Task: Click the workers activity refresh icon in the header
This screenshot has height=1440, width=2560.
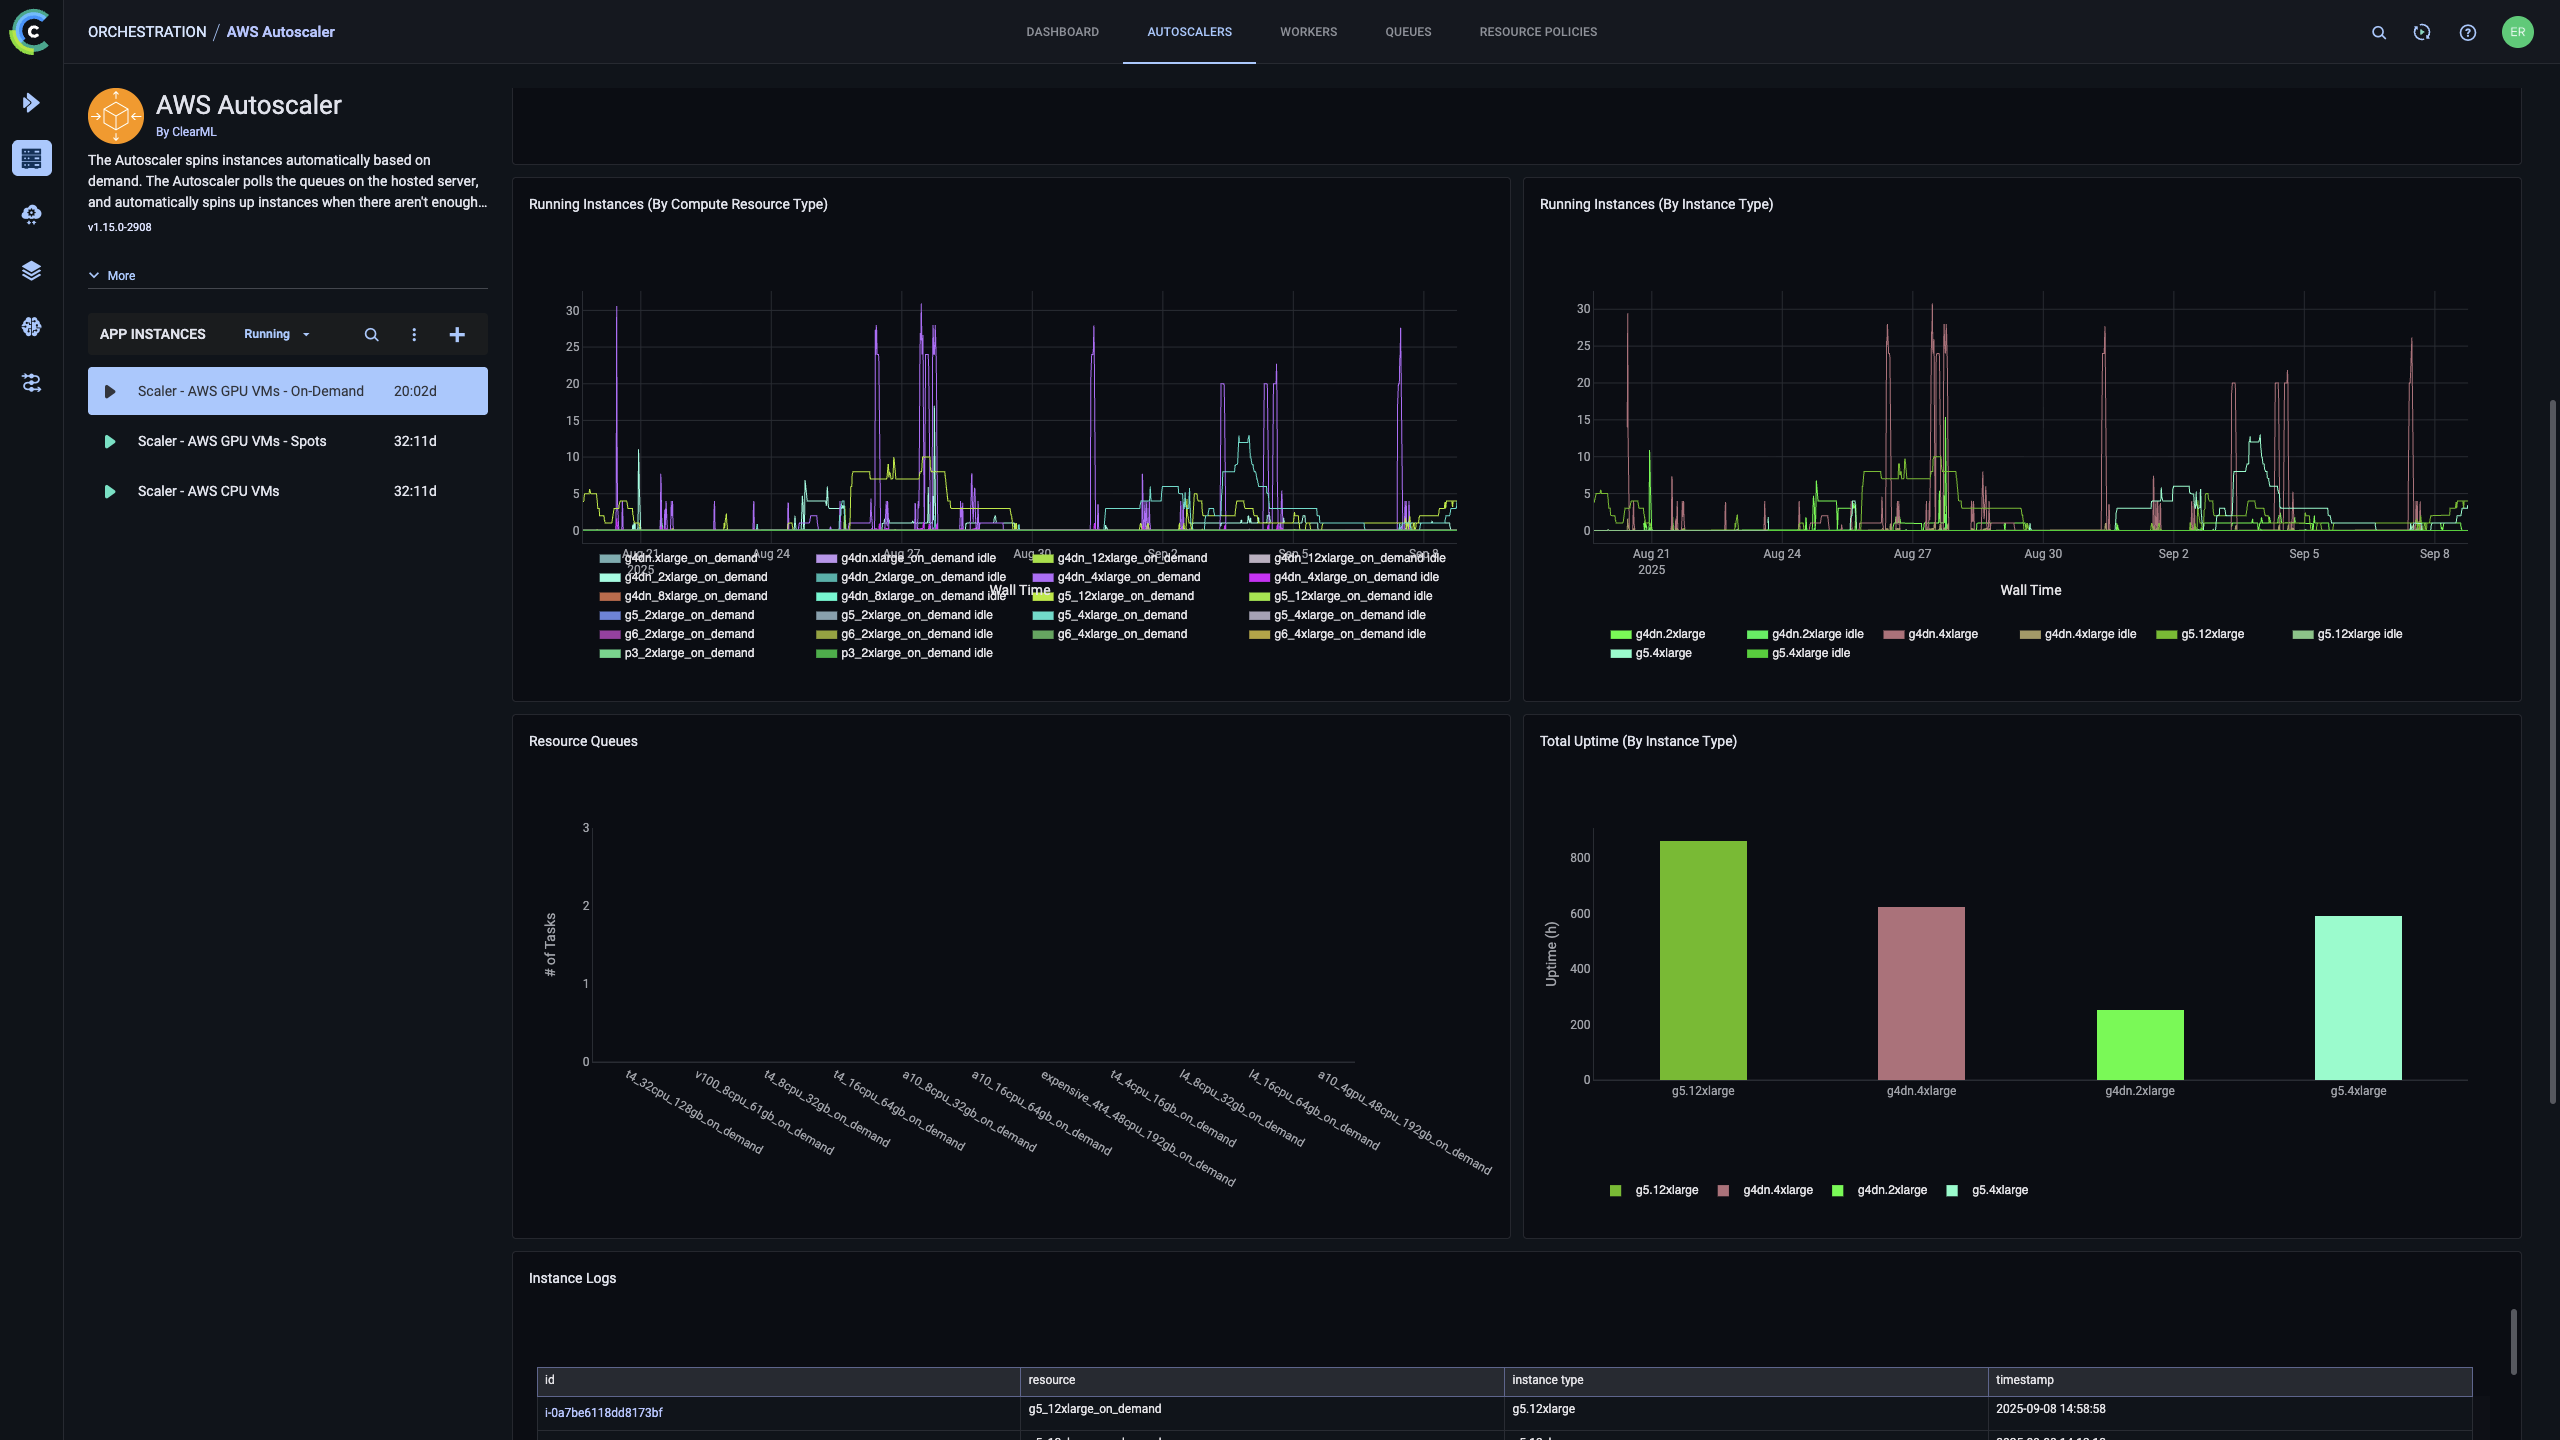Action: click(x=2423, y=31)
